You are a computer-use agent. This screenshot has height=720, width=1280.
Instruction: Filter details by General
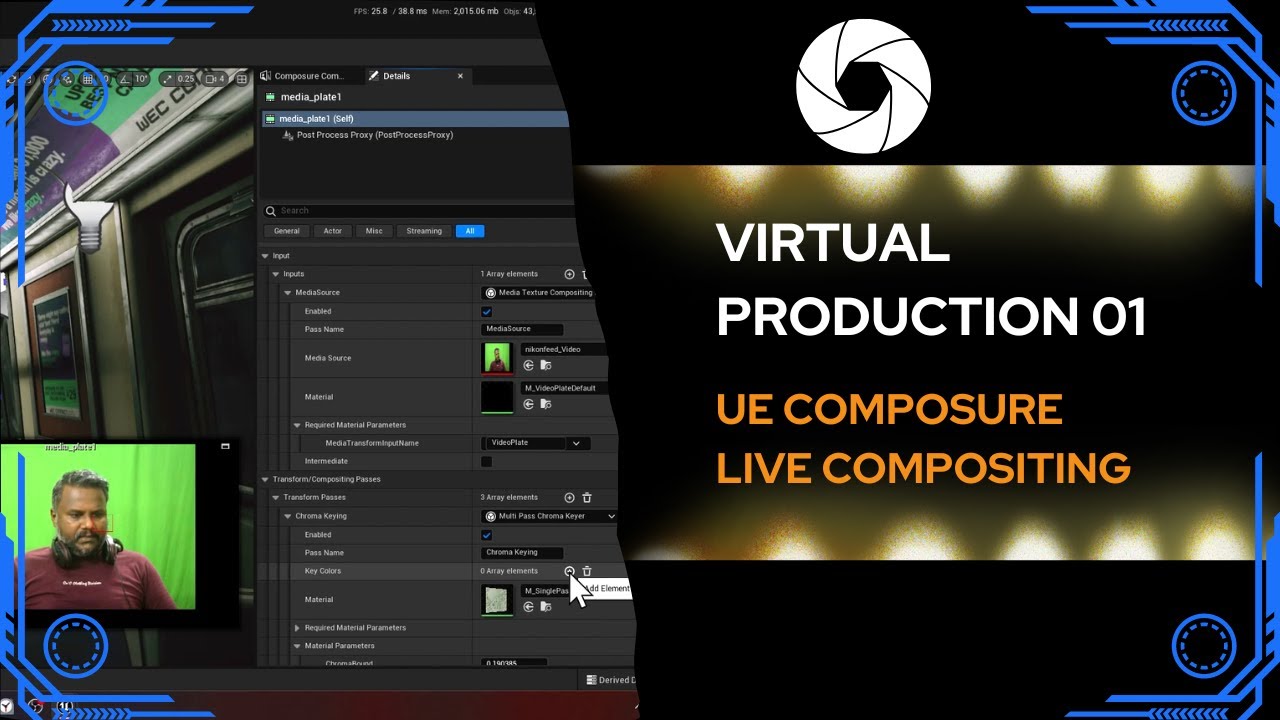pos(287,231)
